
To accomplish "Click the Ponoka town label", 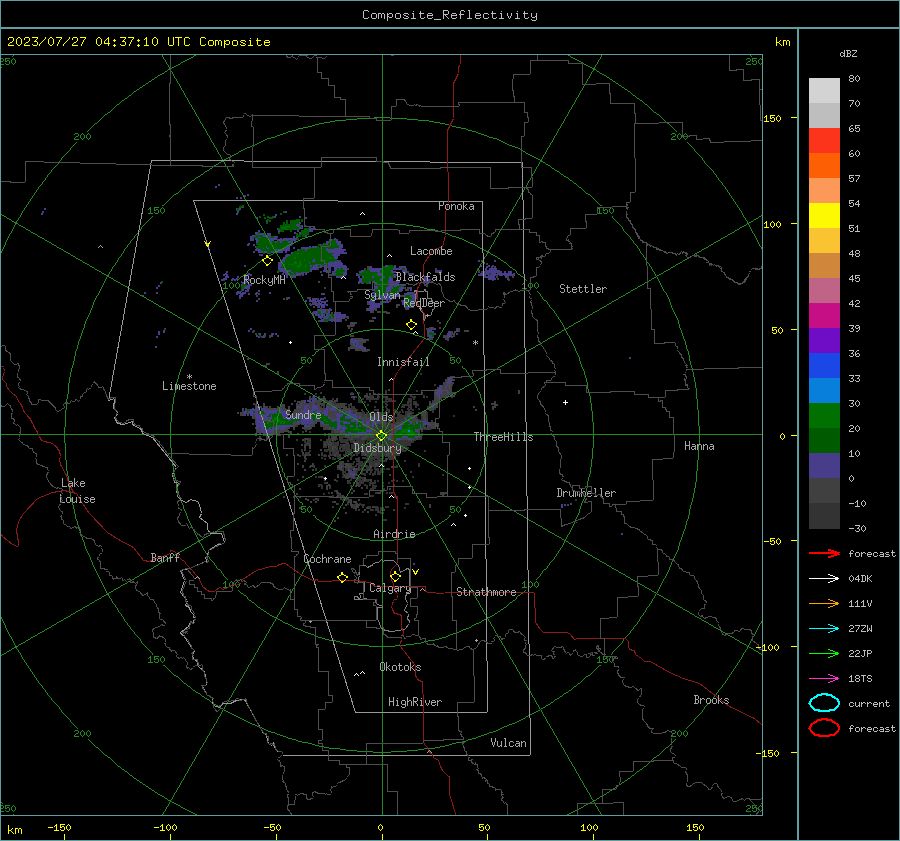I will tap(456, 206).
